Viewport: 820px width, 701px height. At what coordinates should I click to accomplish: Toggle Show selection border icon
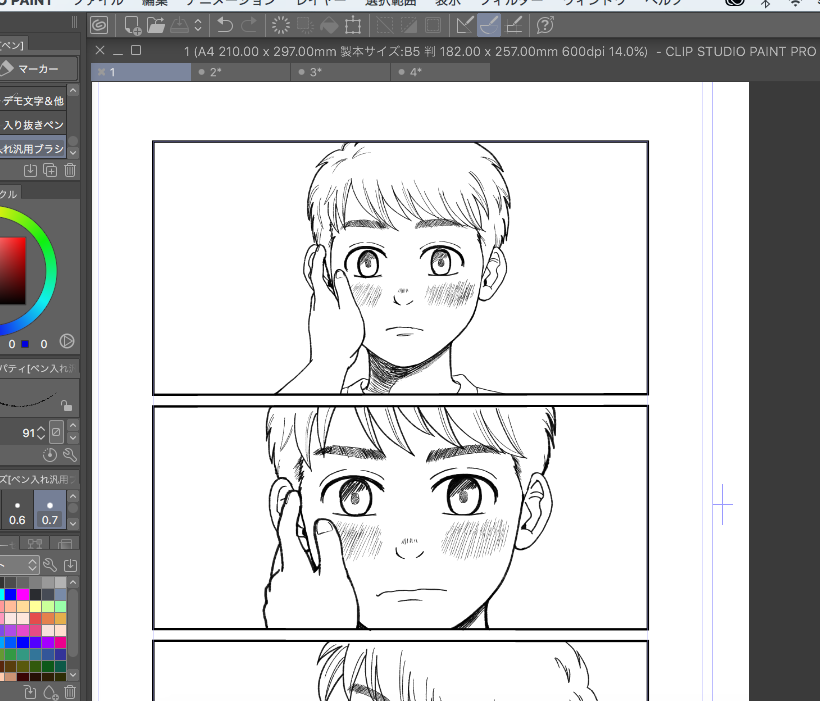click(x=433, y=25)
